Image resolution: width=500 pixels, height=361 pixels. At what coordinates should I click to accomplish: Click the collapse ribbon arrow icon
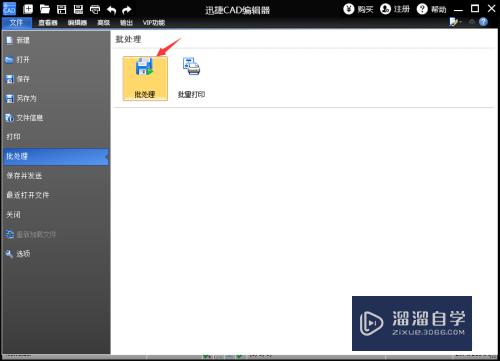tap(472, 22)
